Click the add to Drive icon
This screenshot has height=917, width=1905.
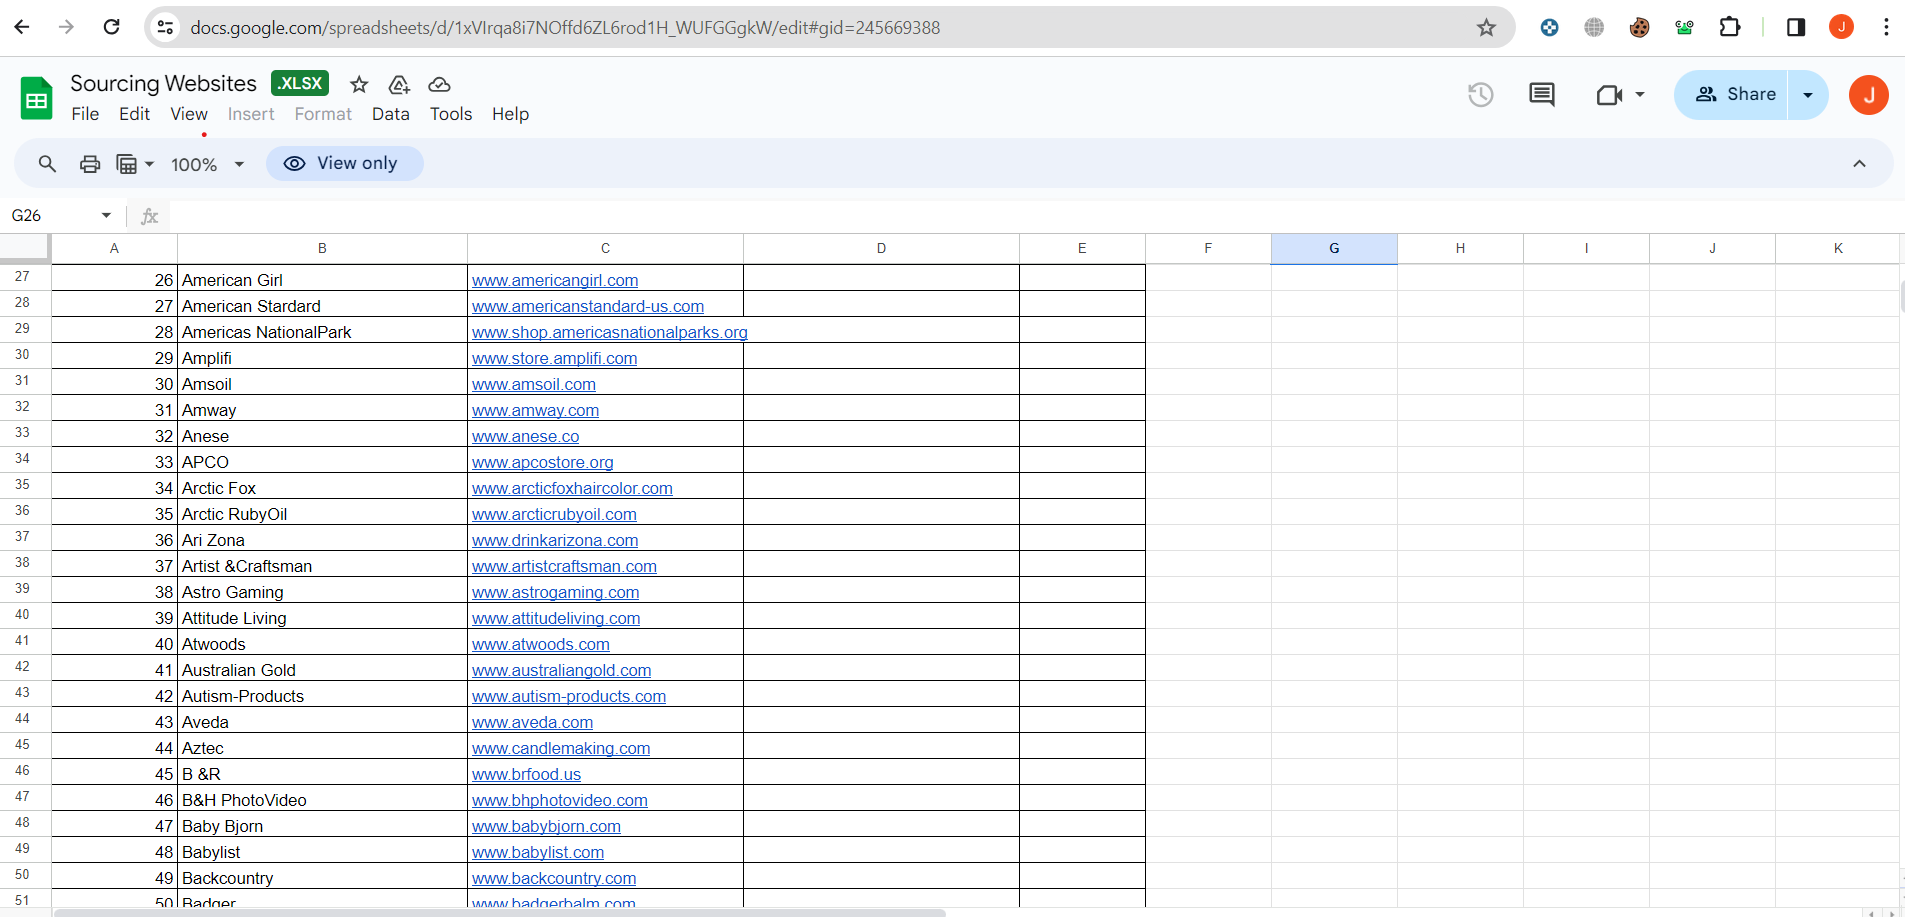[x=399, y=85]
